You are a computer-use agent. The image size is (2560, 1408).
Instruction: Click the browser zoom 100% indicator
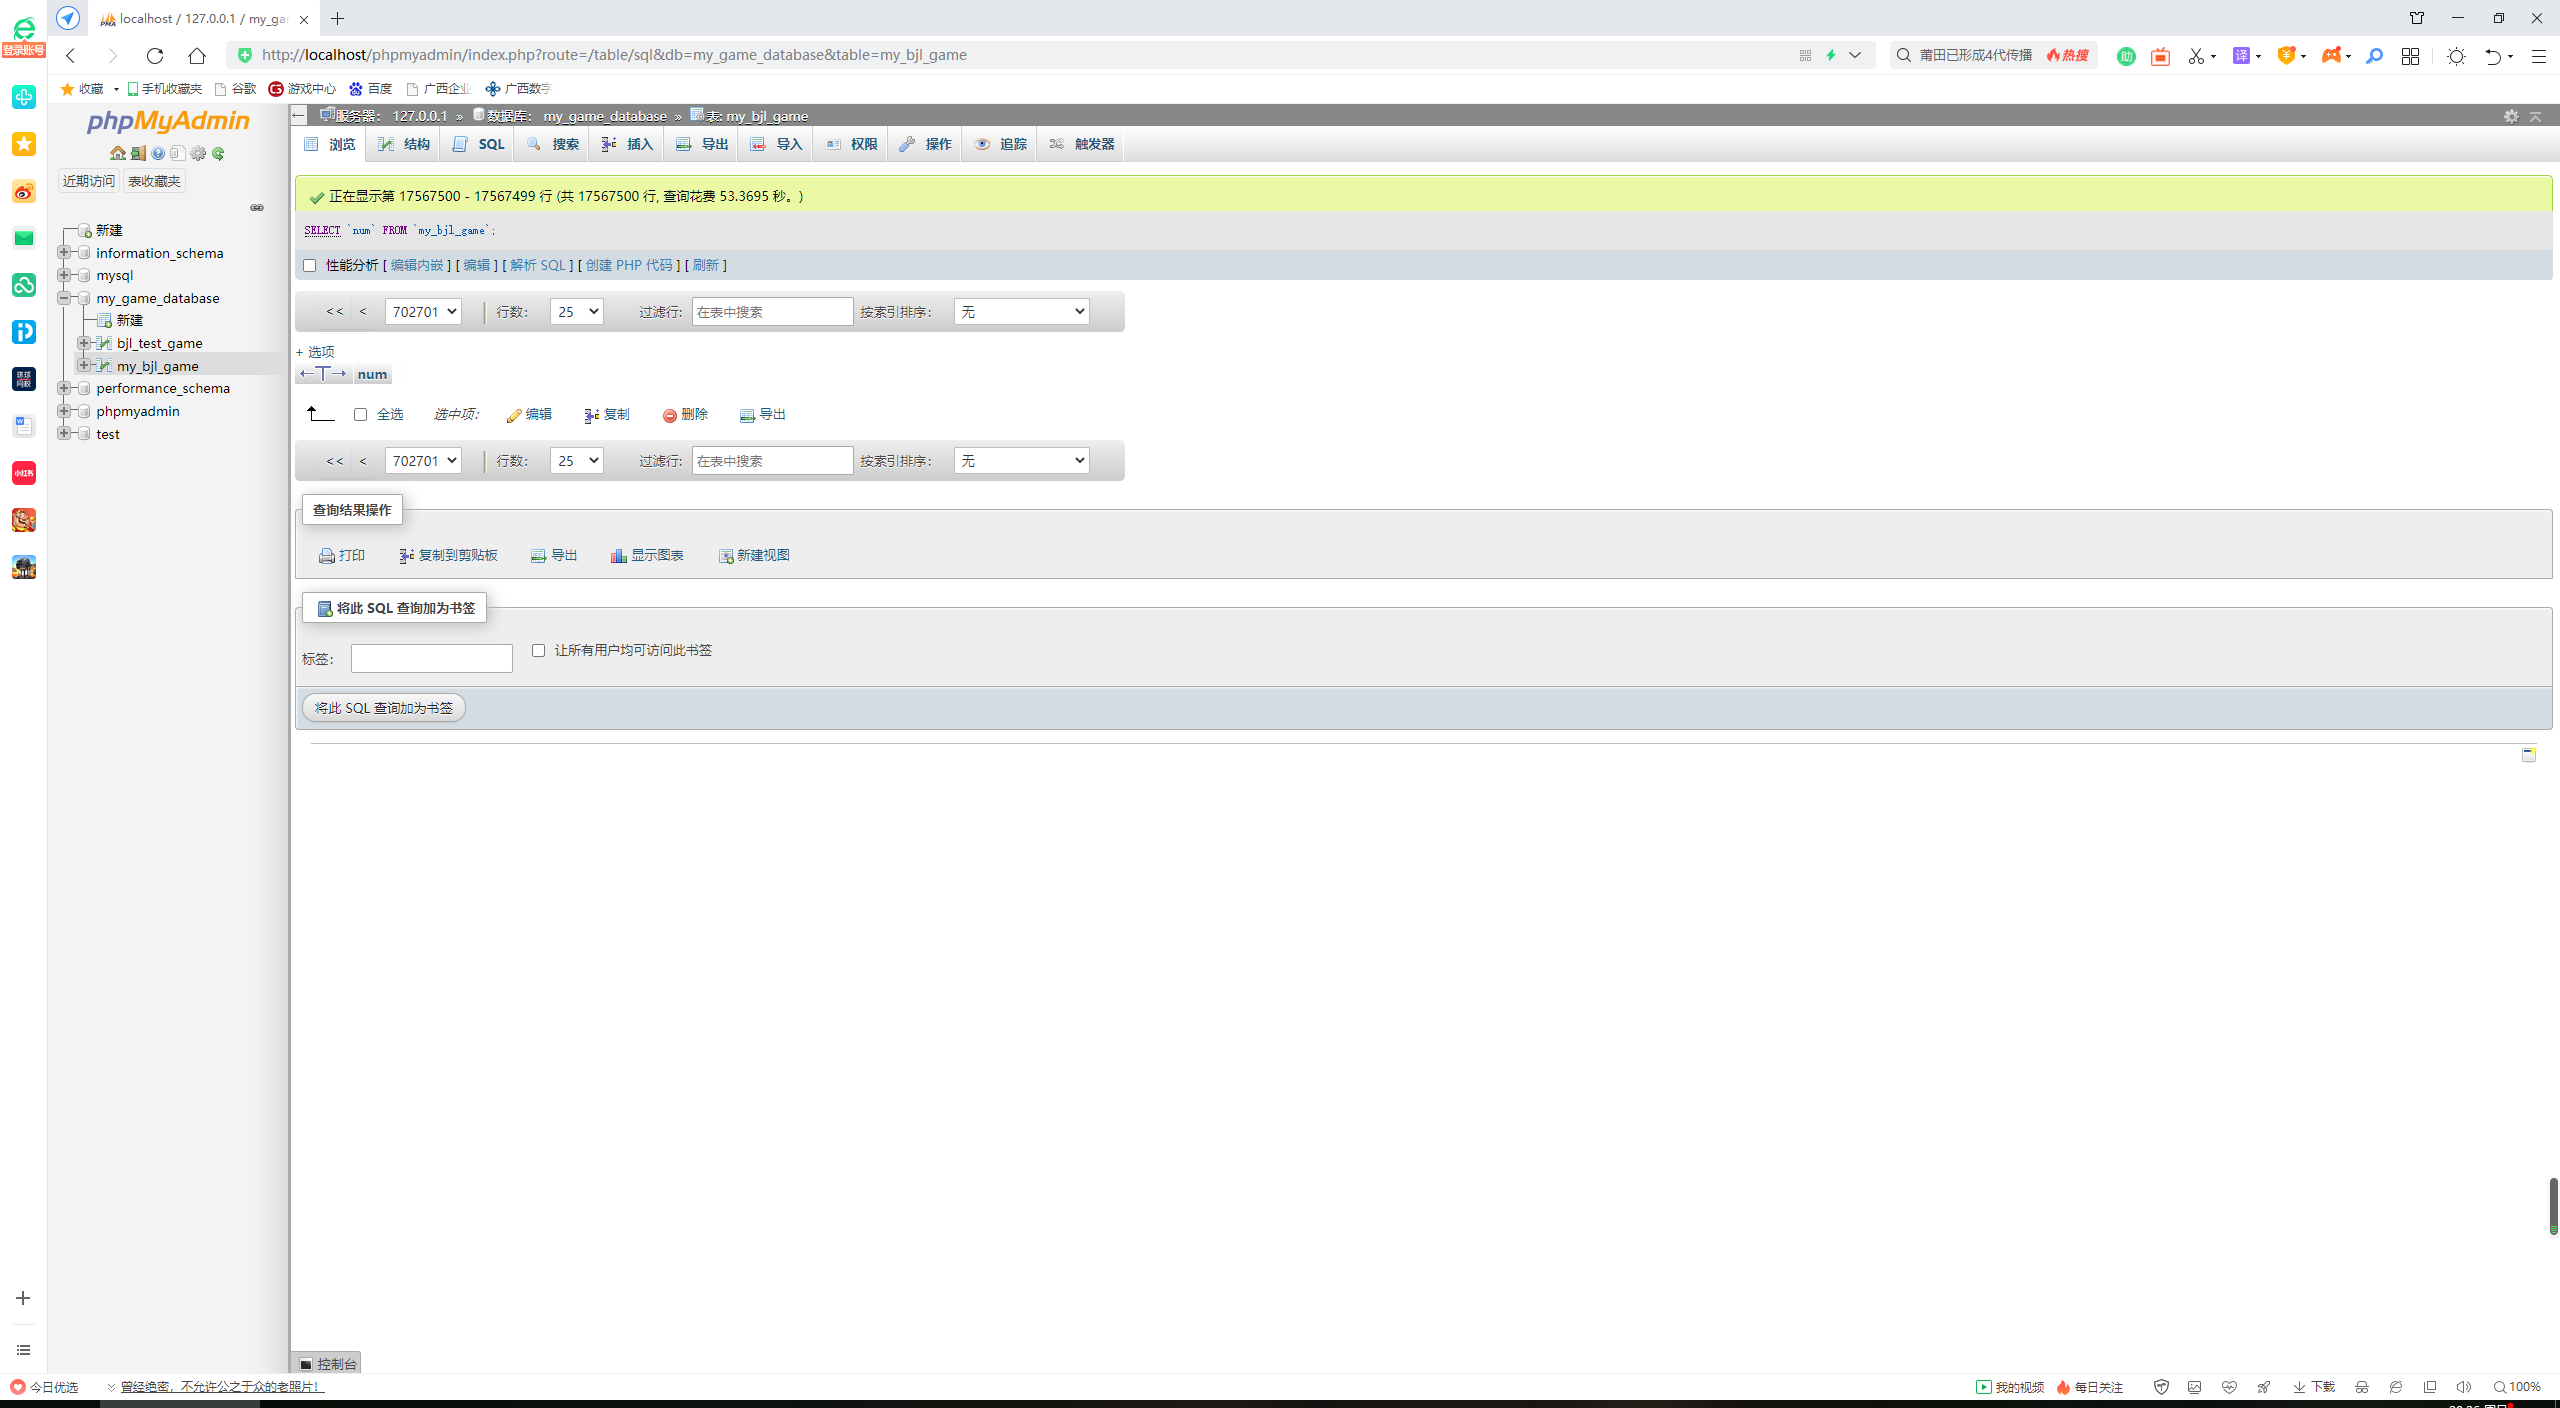2518,1387
